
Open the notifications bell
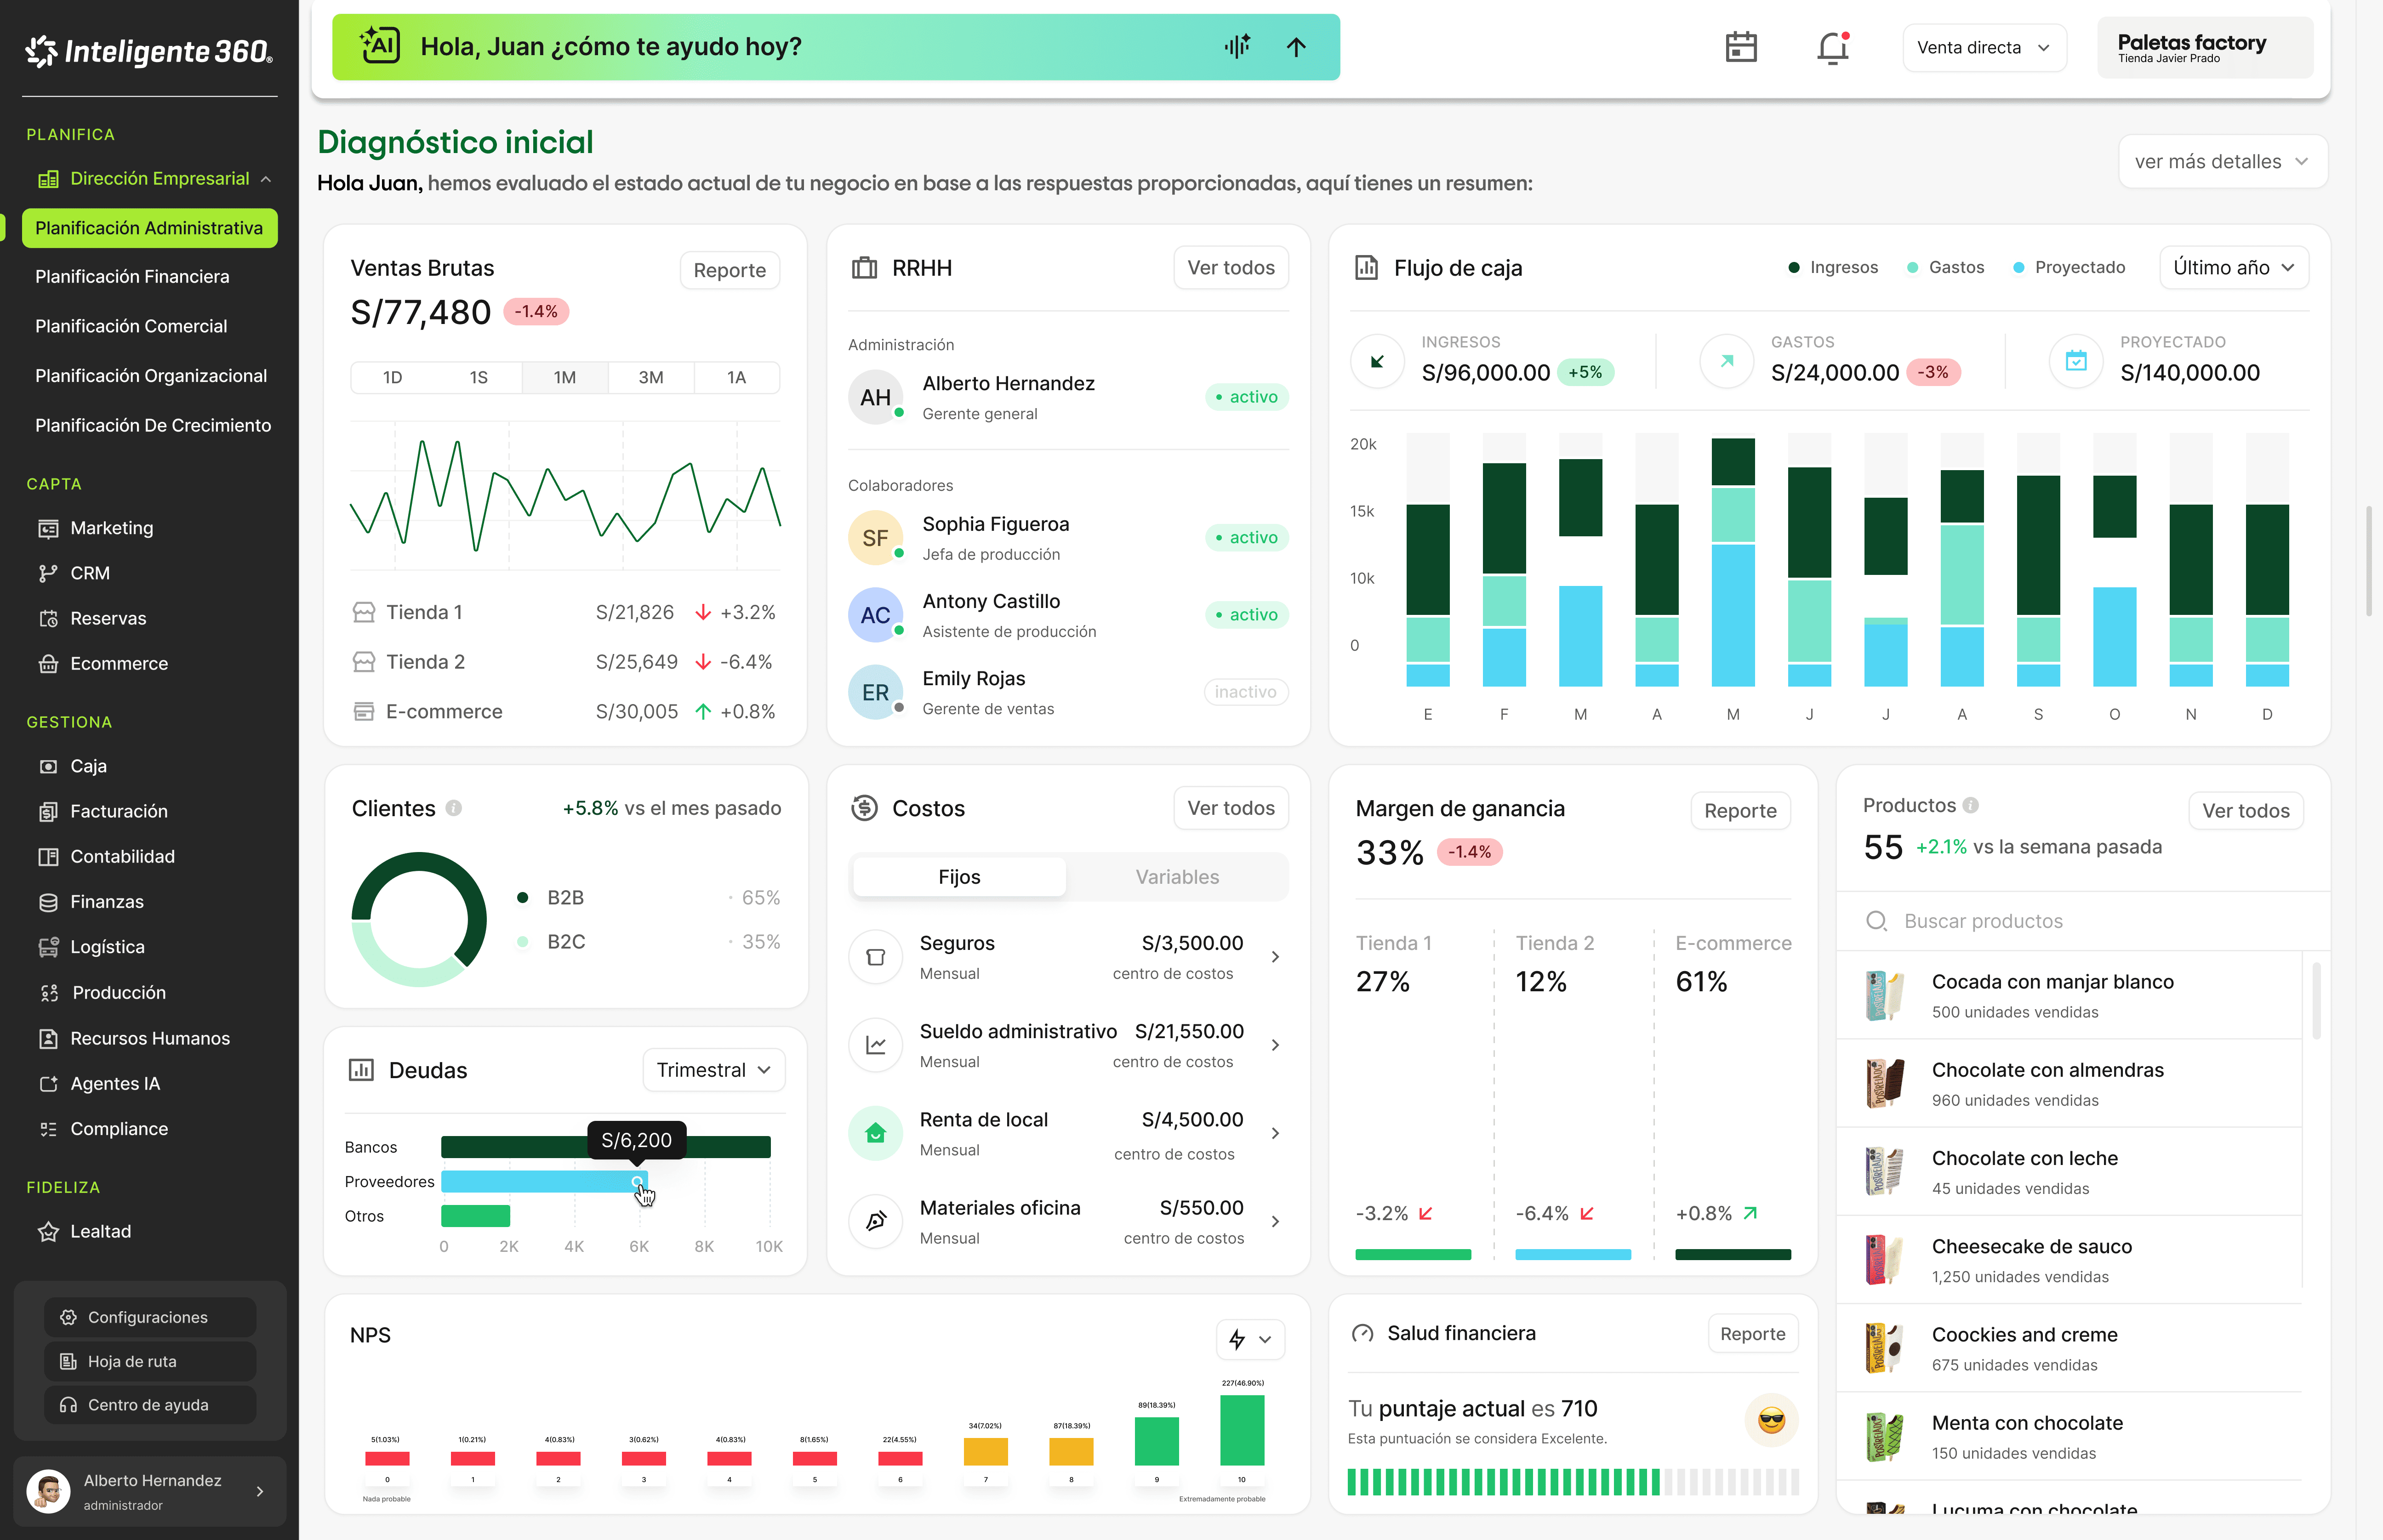[1832, 47]
